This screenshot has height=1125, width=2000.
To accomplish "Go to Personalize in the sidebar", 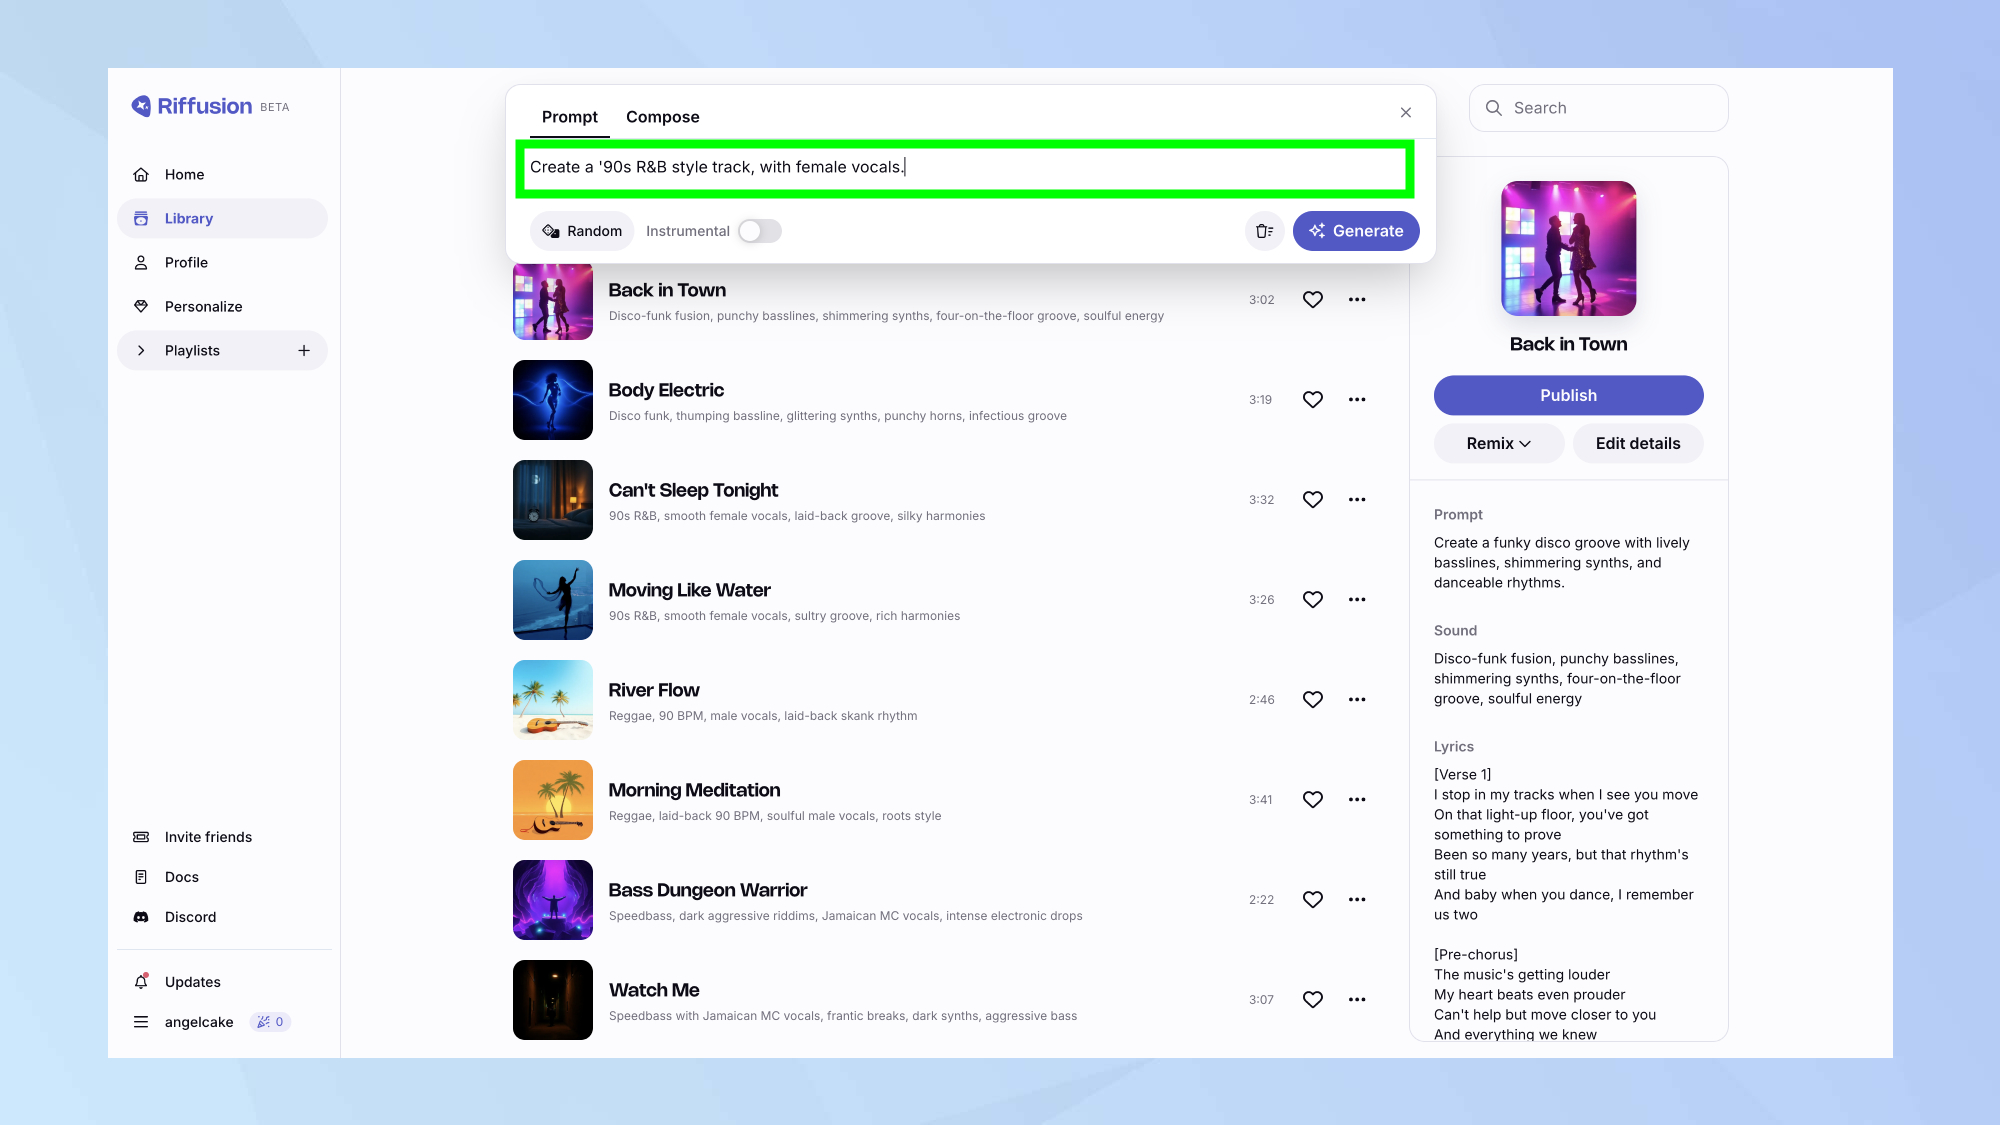I will tap(203, 307).
